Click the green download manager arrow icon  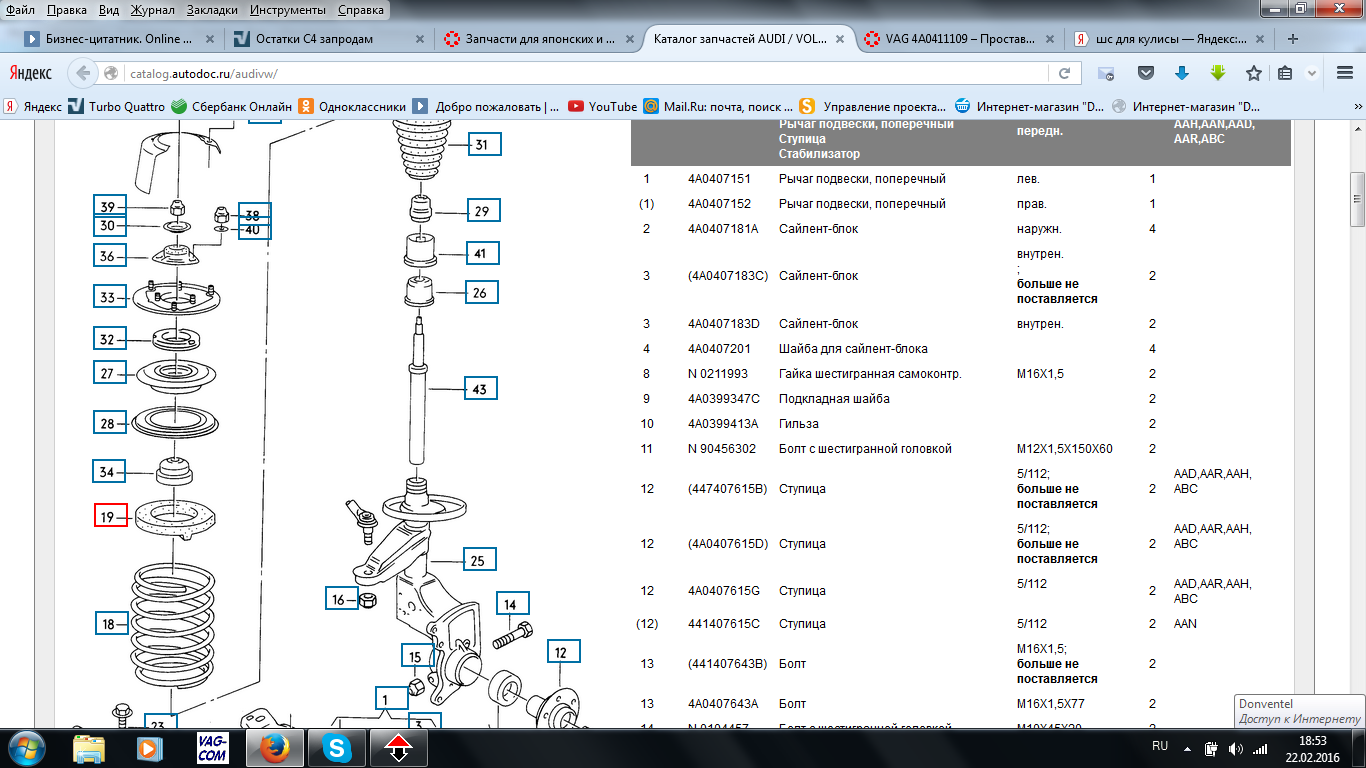(1217, 73)
